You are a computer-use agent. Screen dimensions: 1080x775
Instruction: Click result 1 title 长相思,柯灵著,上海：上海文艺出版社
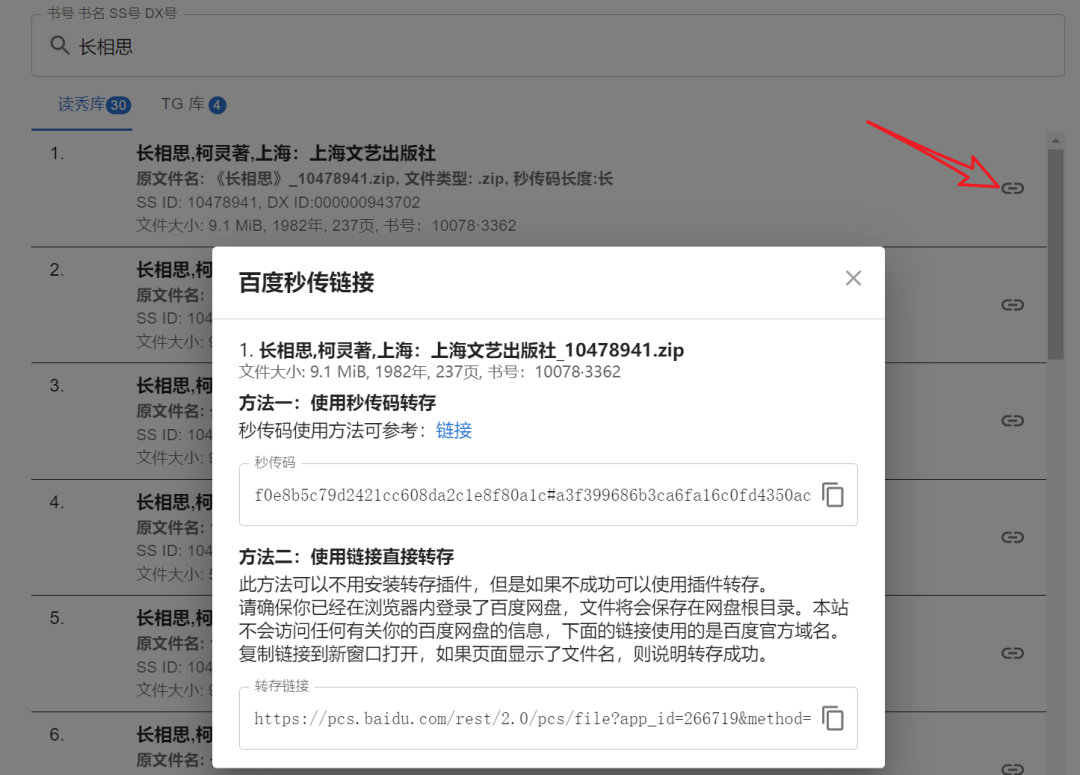(x=286, y=153)
